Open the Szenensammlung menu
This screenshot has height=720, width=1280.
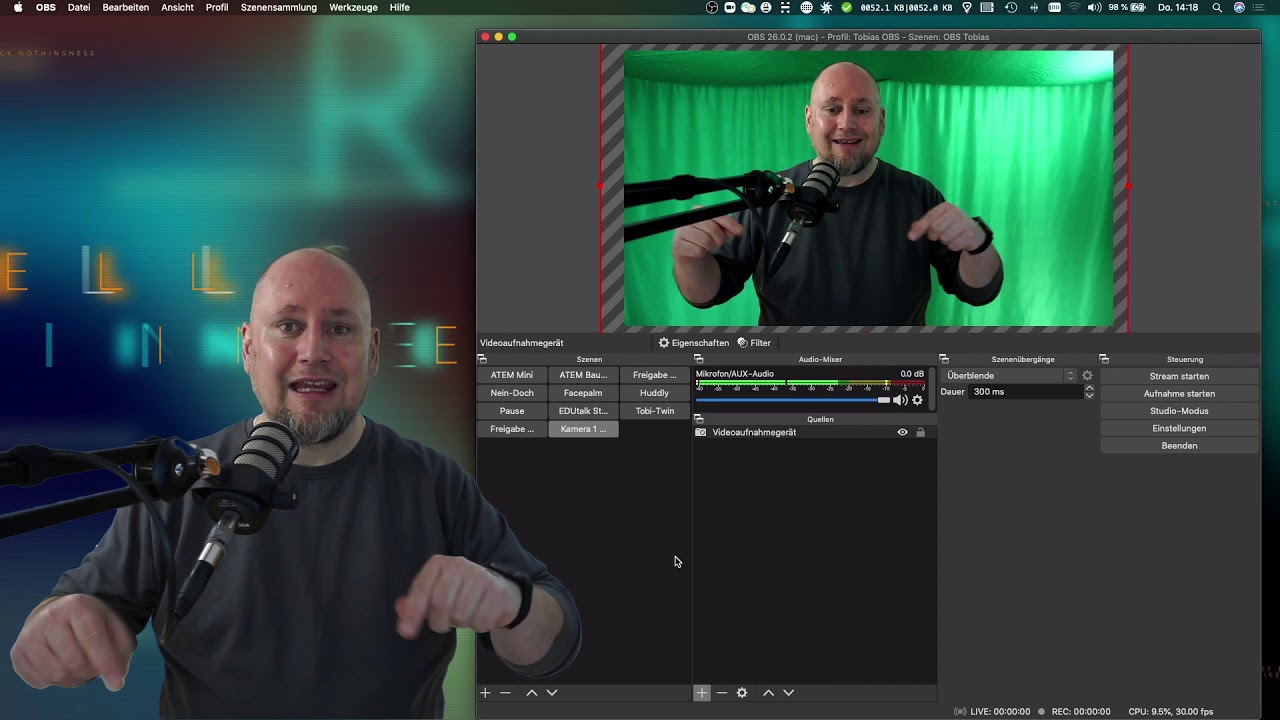(278, 7)
